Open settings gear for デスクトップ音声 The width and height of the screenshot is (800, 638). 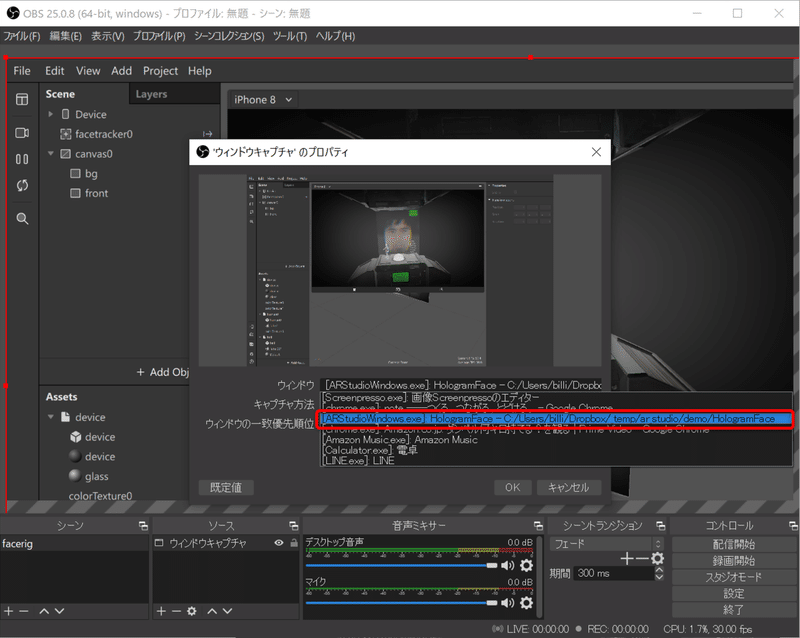[x=527, y=565]
